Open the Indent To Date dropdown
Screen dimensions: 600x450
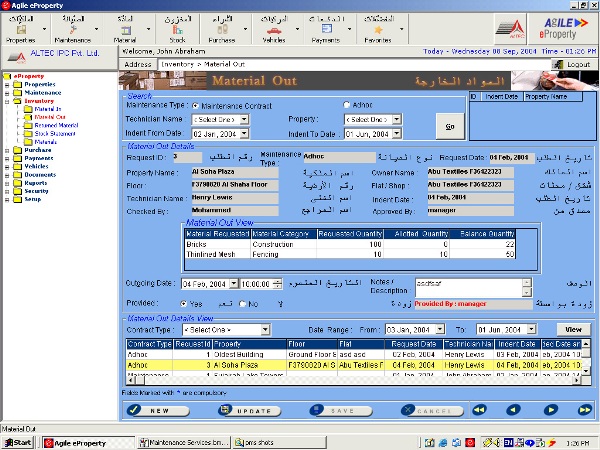pos(397,134)
